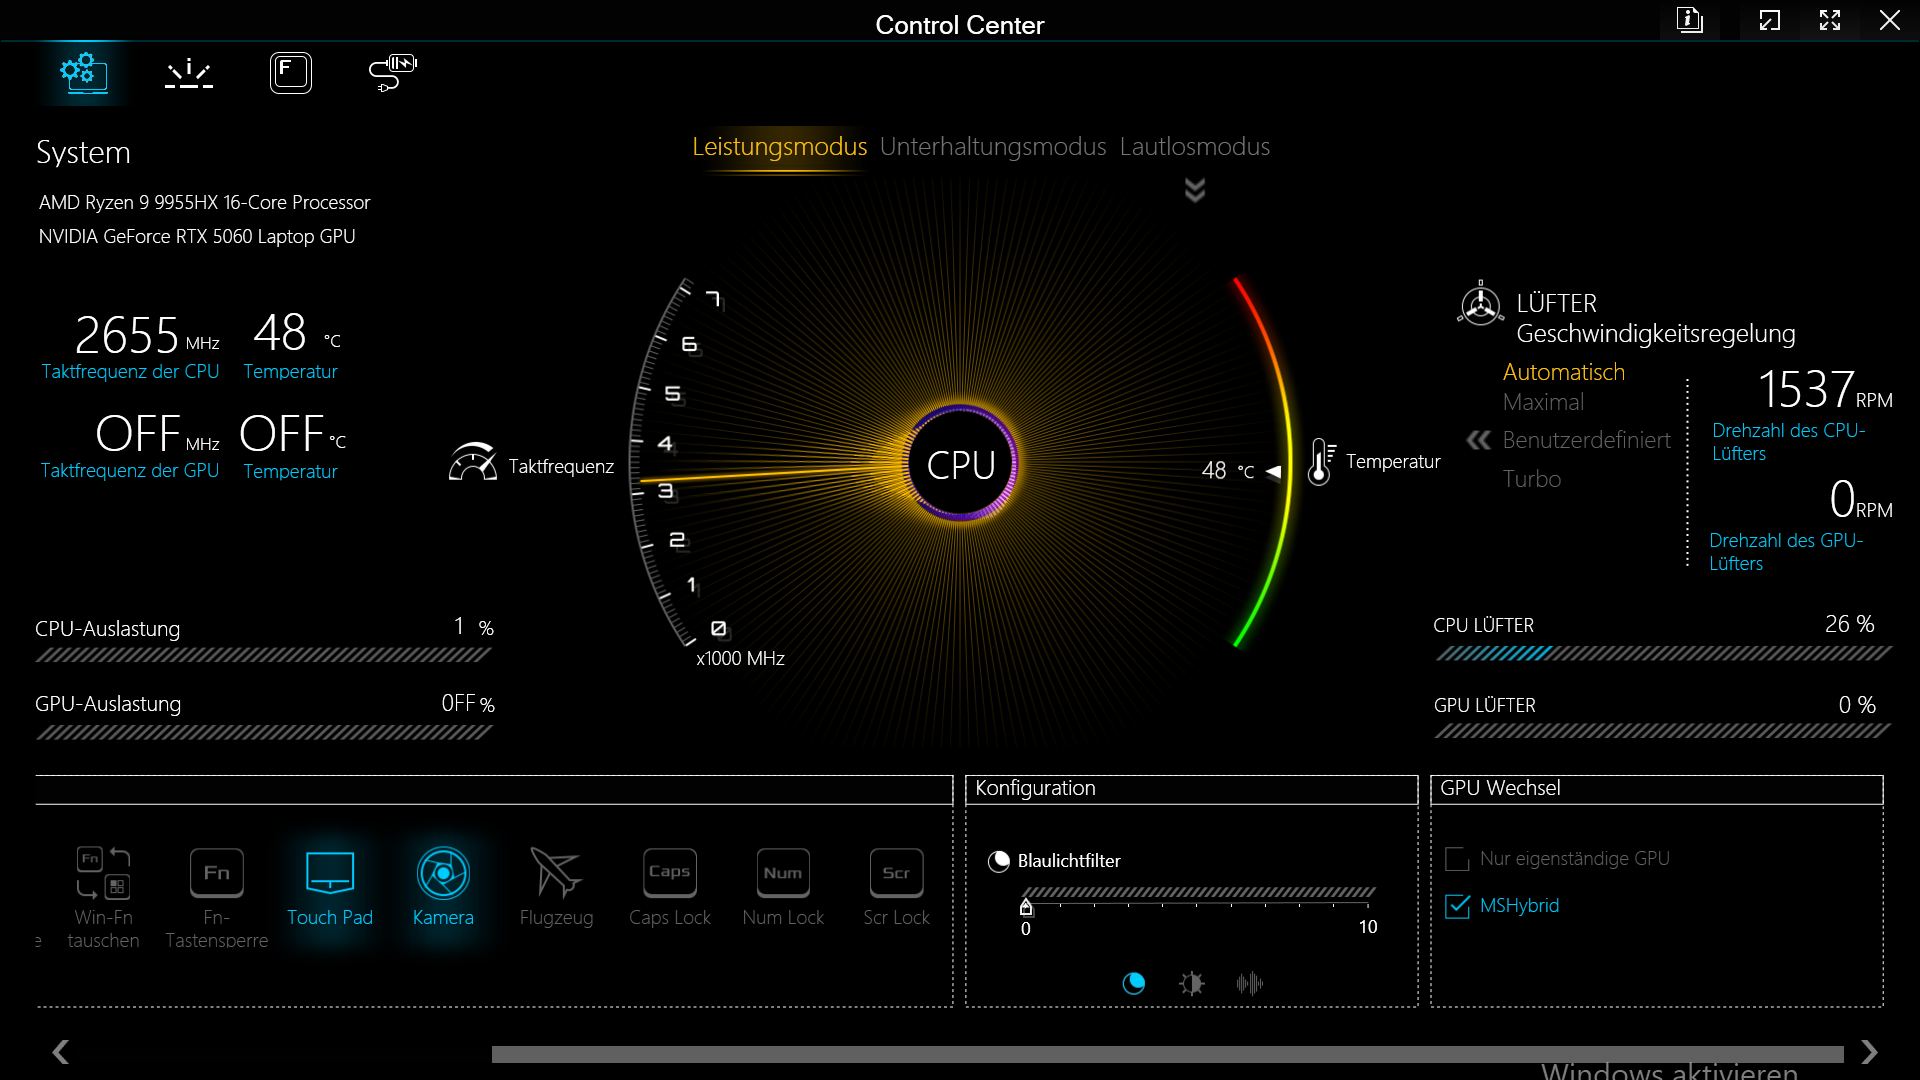The width and height of the screenshot is (1920, 1080).
Task: Open the power adapter settings icon
Action: (x=392, y=73)
